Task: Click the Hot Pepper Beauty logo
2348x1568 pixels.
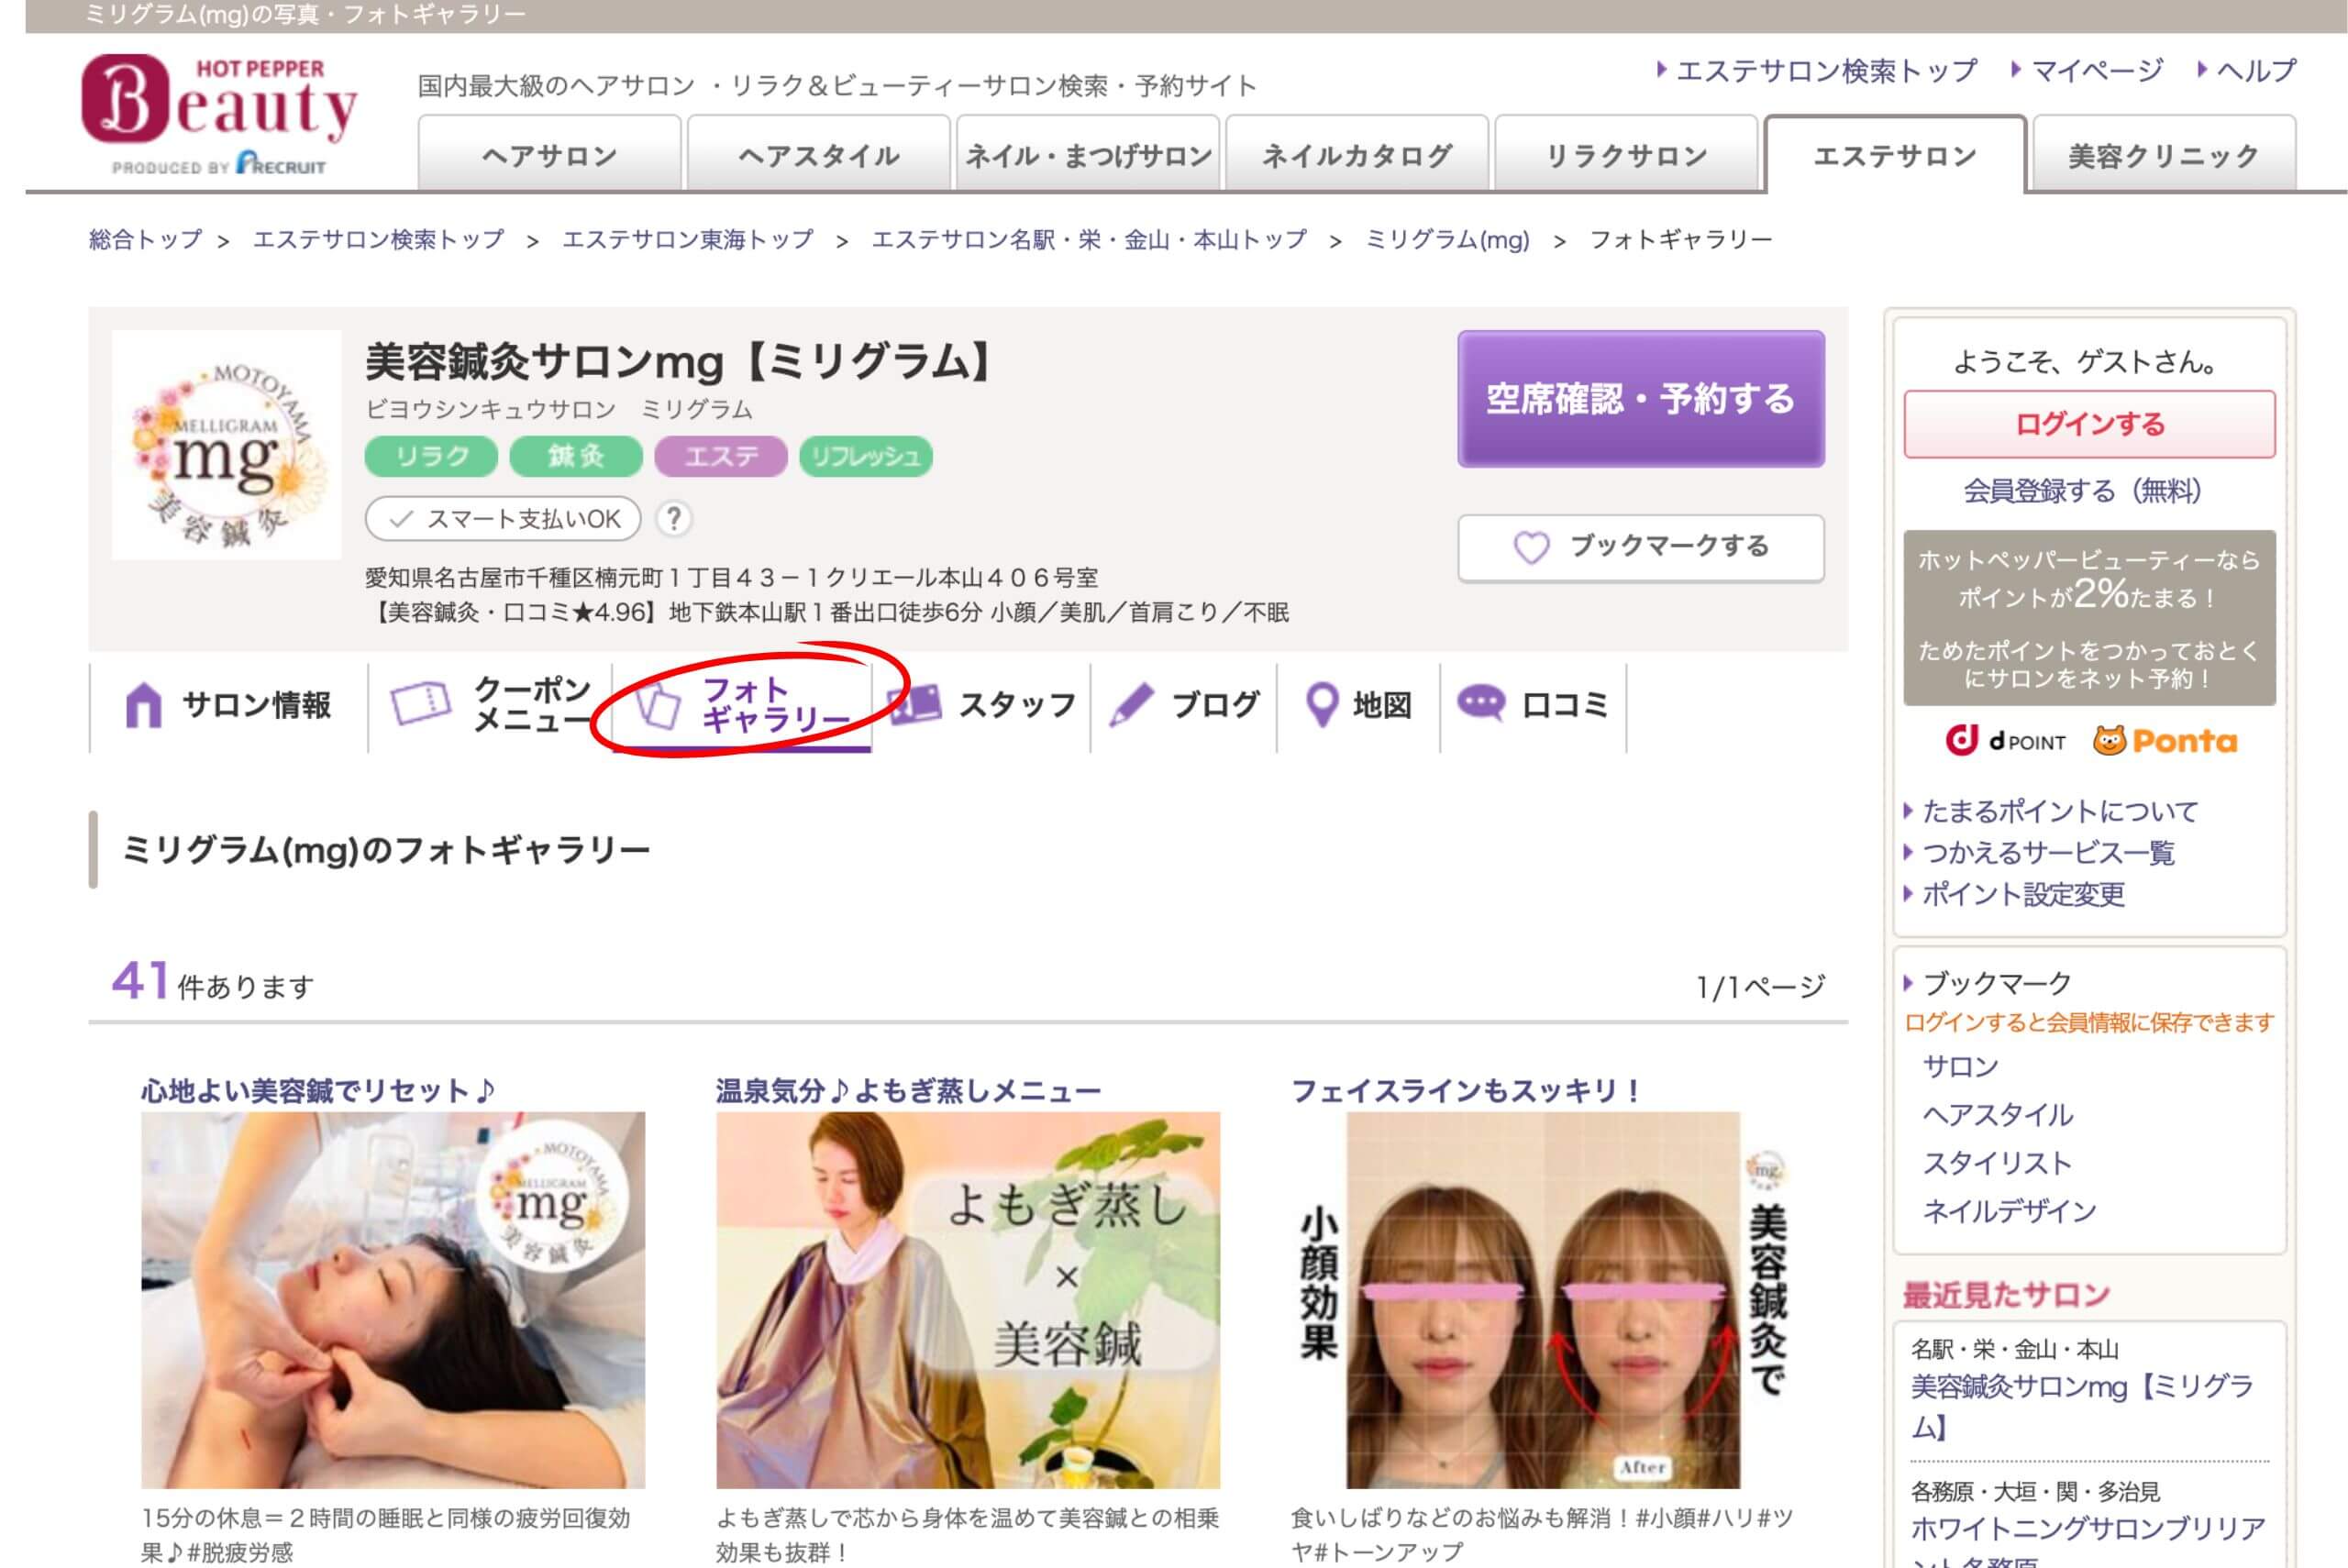Action: (x=219, y=114)
